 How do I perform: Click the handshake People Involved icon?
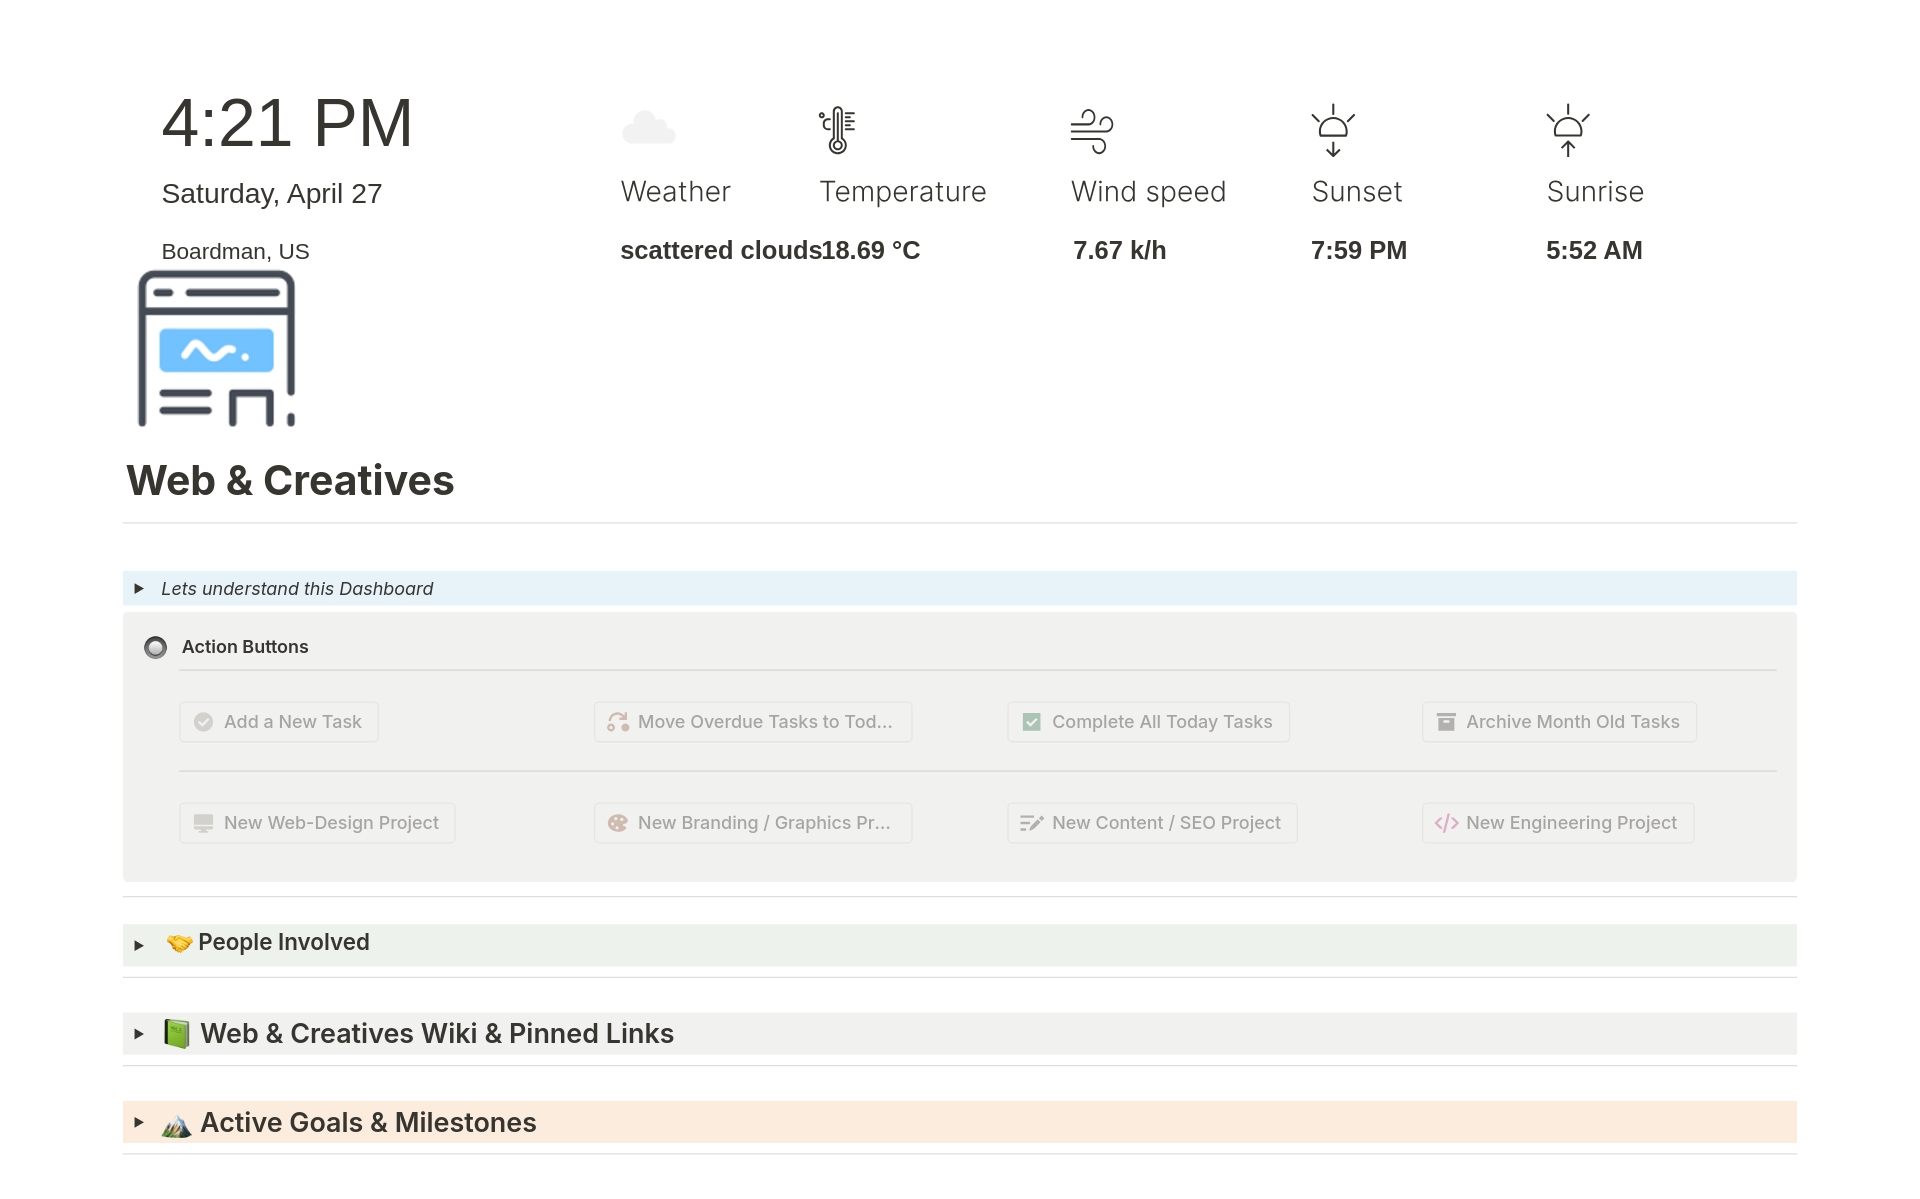[x=179, y=943]
